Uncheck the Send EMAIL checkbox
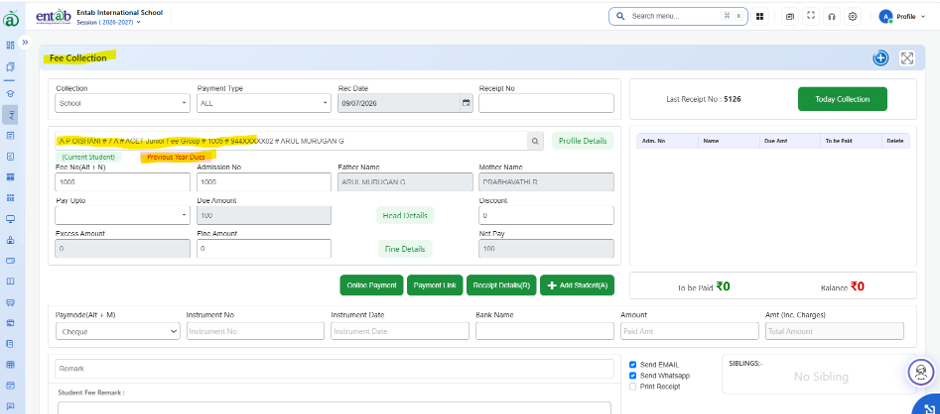 (x=632, y=364)
